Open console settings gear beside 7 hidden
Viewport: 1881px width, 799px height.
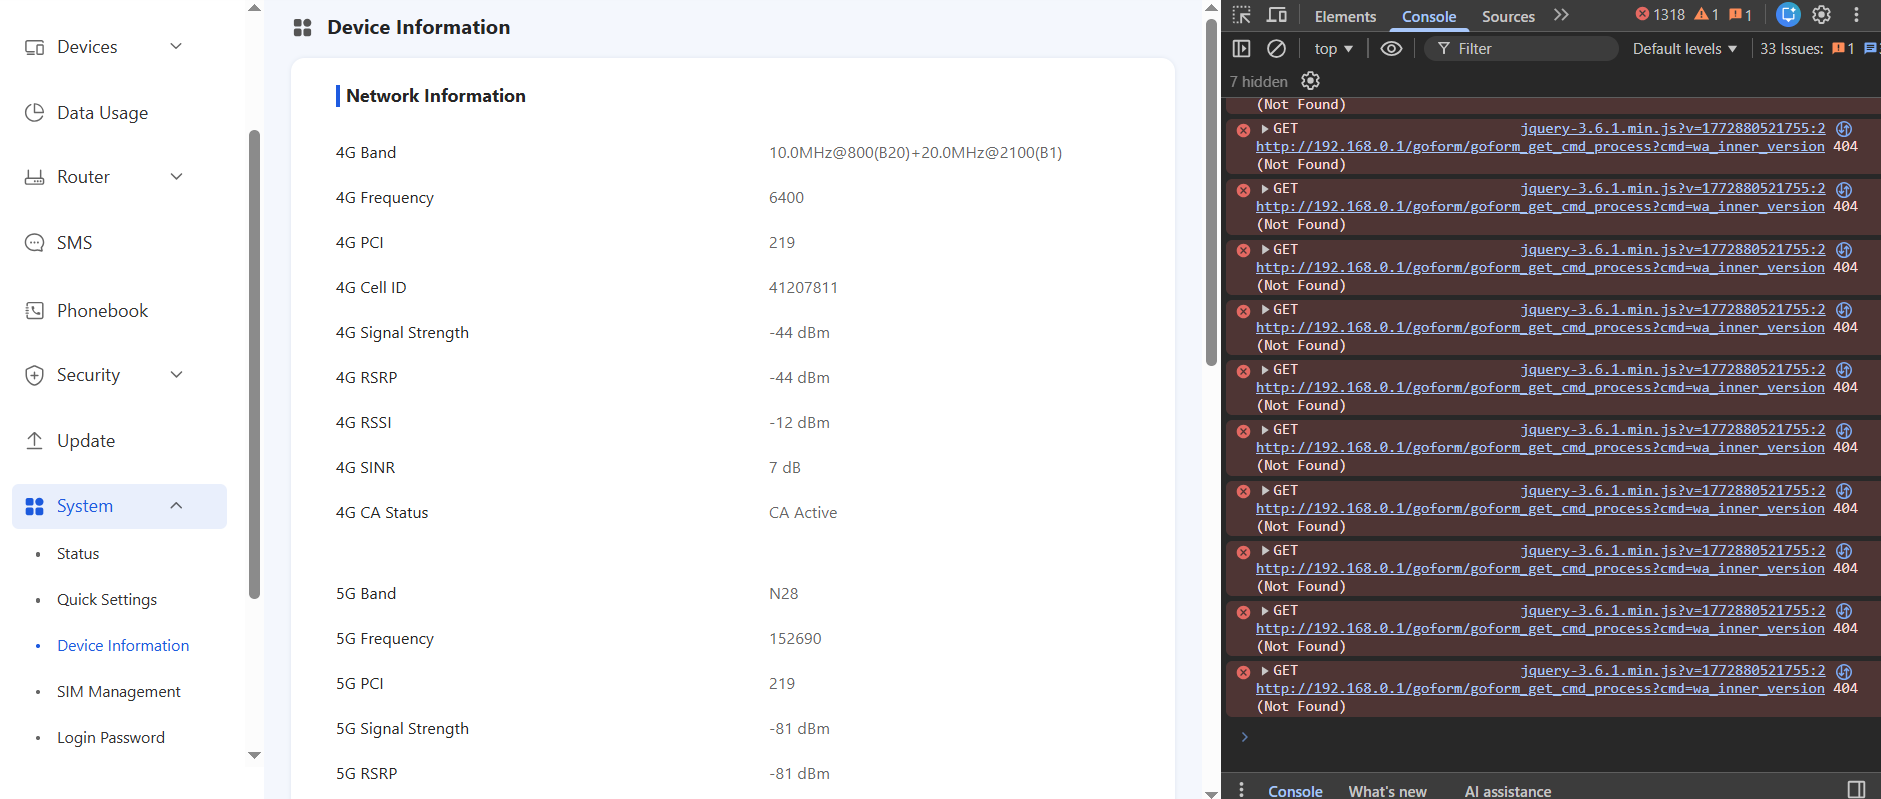click(1310, 81)
